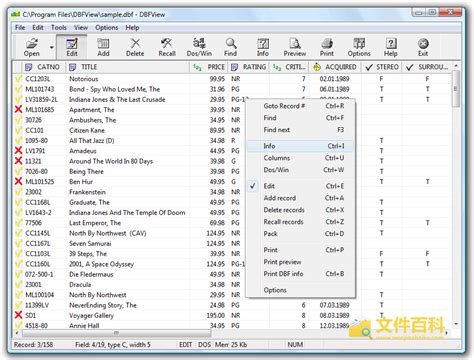Open the File menu

pyautogui.click(x=20, y=28)
